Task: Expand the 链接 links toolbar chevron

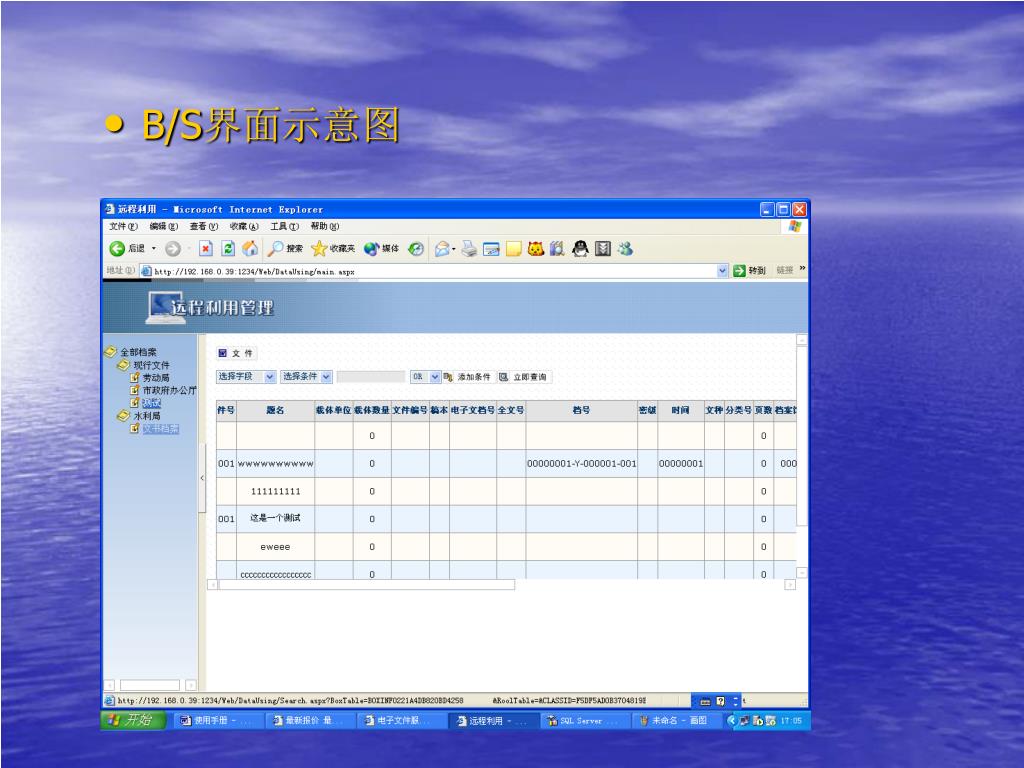Action: tap(803, 268)
